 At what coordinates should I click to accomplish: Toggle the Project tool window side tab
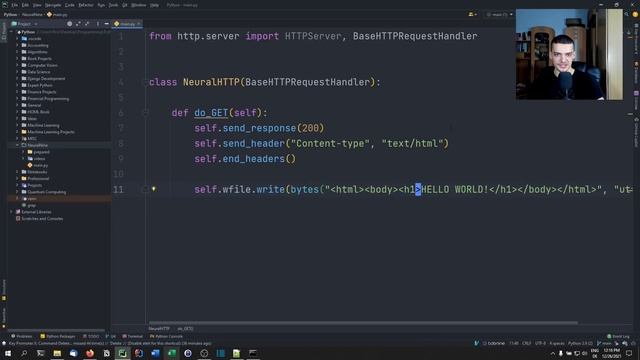click(4, 31)
